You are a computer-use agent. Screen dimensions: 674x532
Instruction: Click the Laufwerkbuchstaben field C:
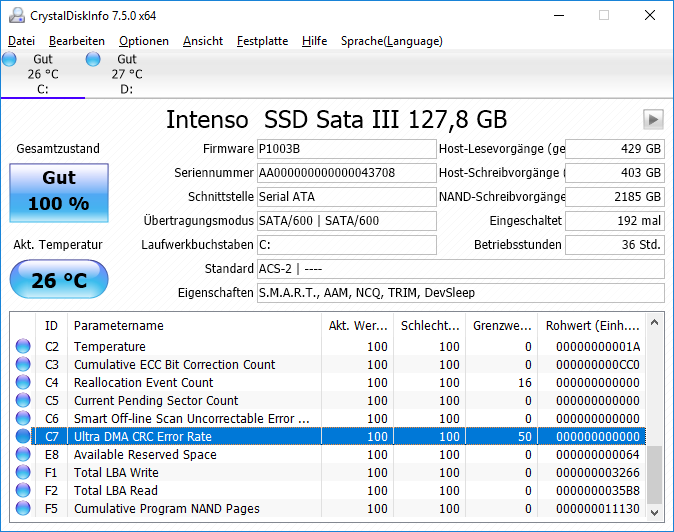[346, 245]
